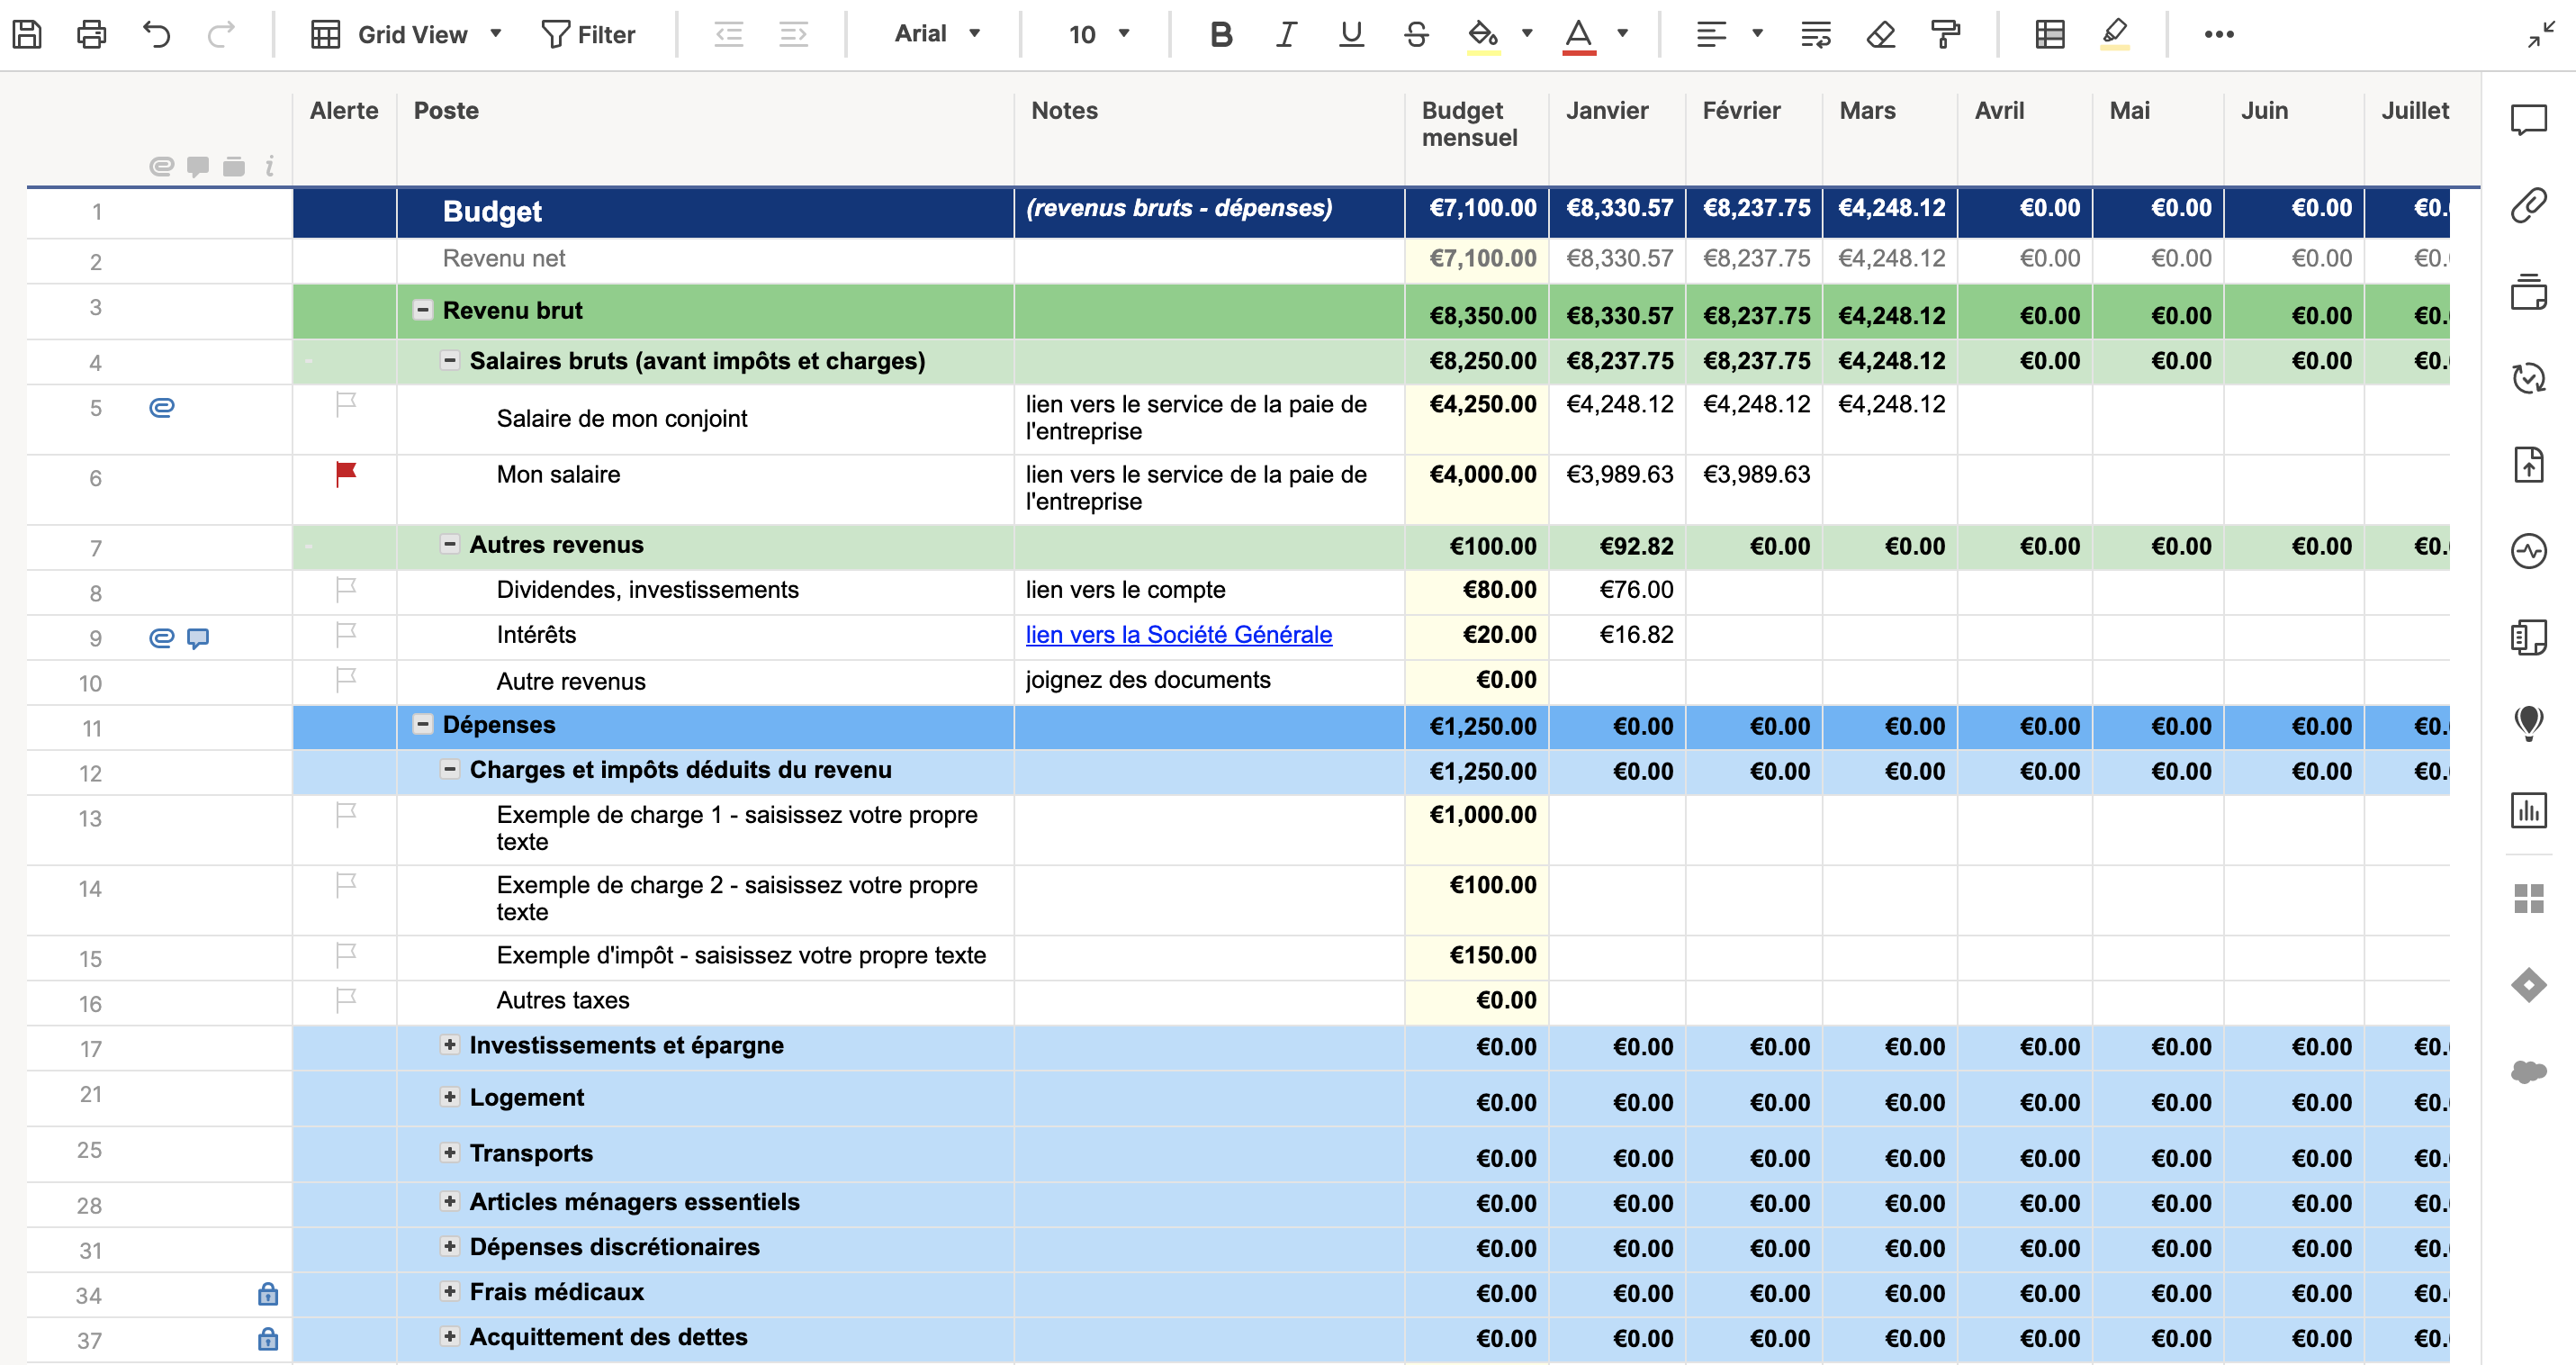Select the format painter tool
The image size is (2576, 1365).
(x=1946, y=35)
